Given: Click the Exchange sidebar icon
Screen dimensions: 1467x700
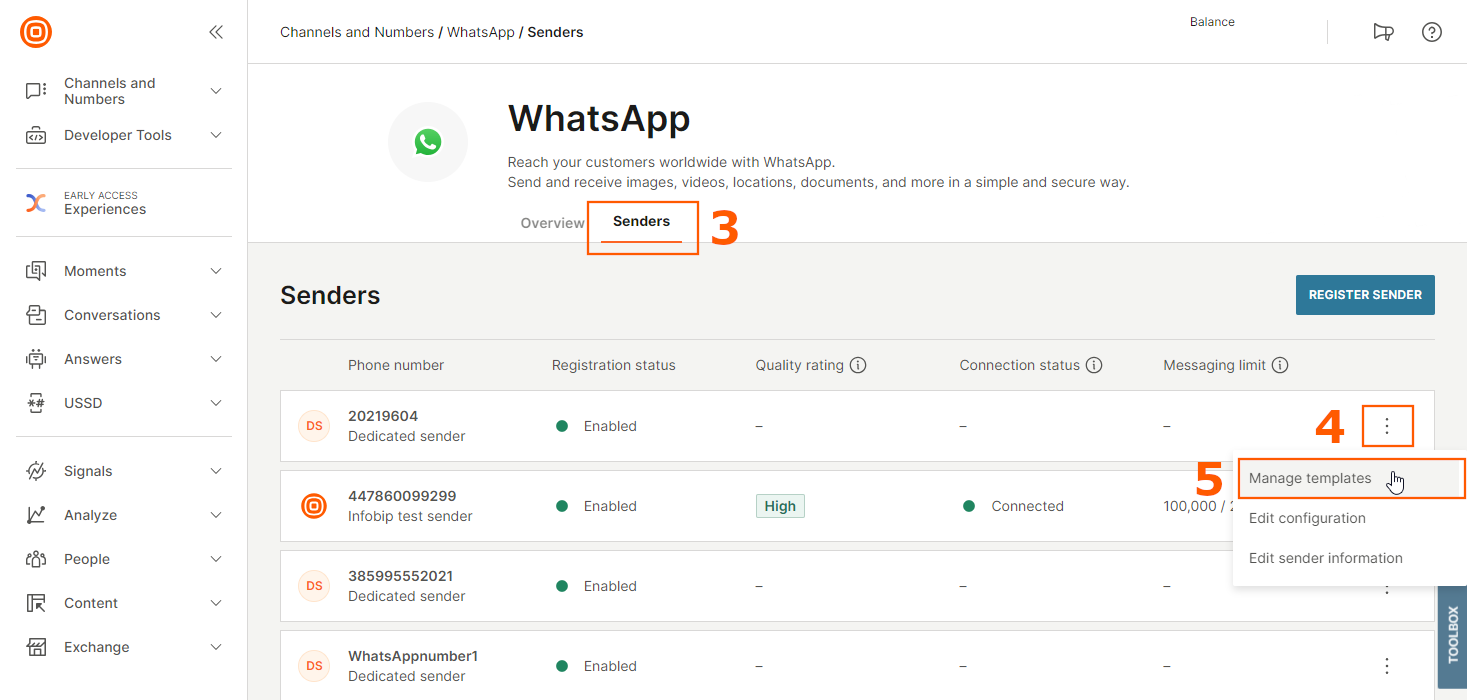Looking at the screenshot, I should pos(36,647).
